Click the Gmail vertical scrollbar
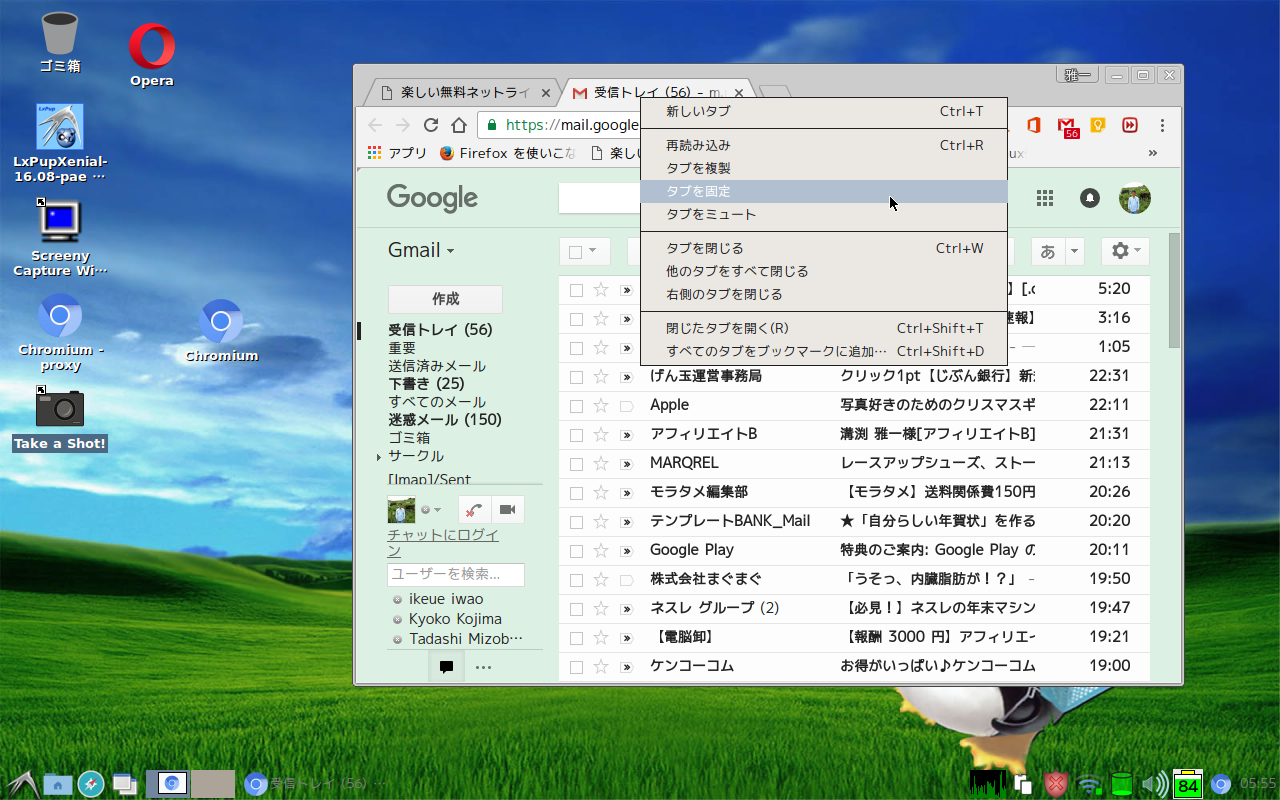 click(x=1175, y=290)
